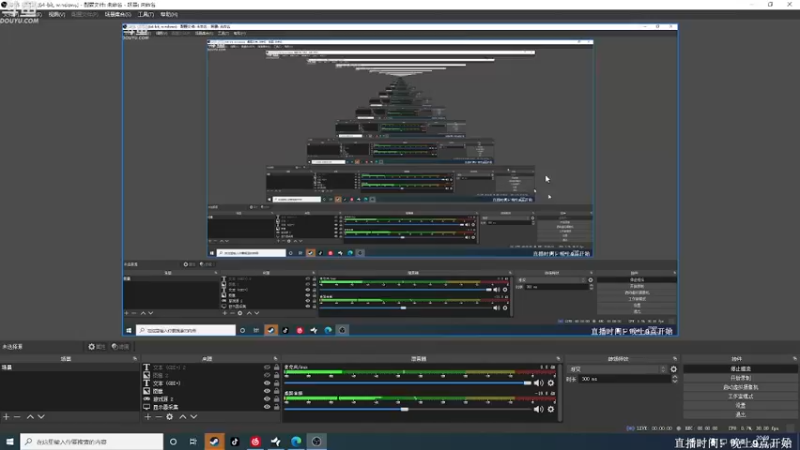
Task: Mute the 麦克风/Aux speaker icon
Action: click(x=539, y=383)
